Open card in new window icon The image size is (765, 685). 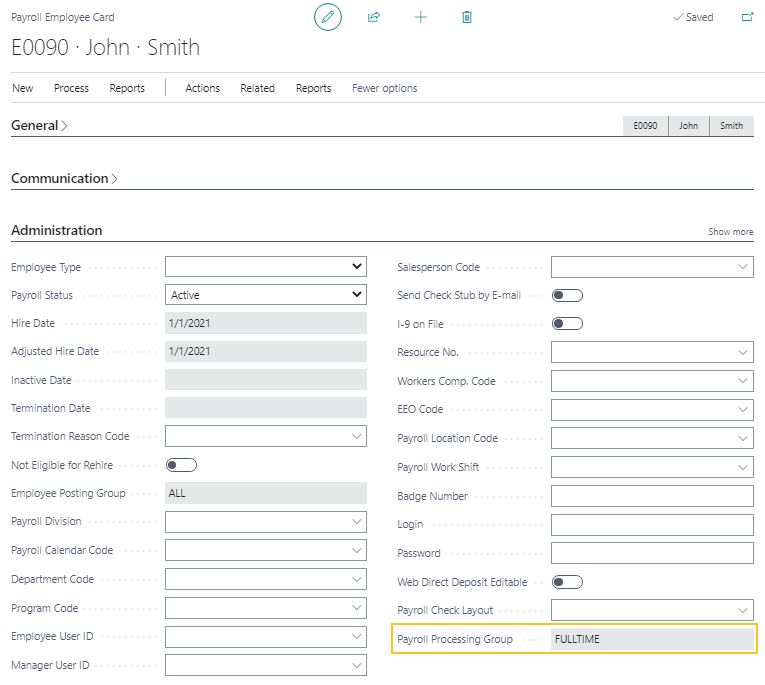(746, 17)
